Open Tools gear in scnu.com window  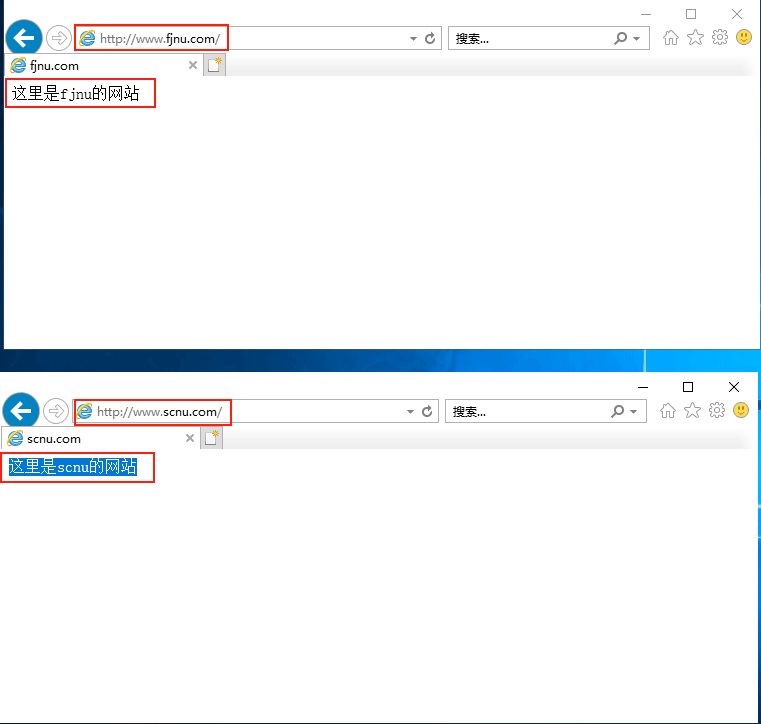click(717, 411)
